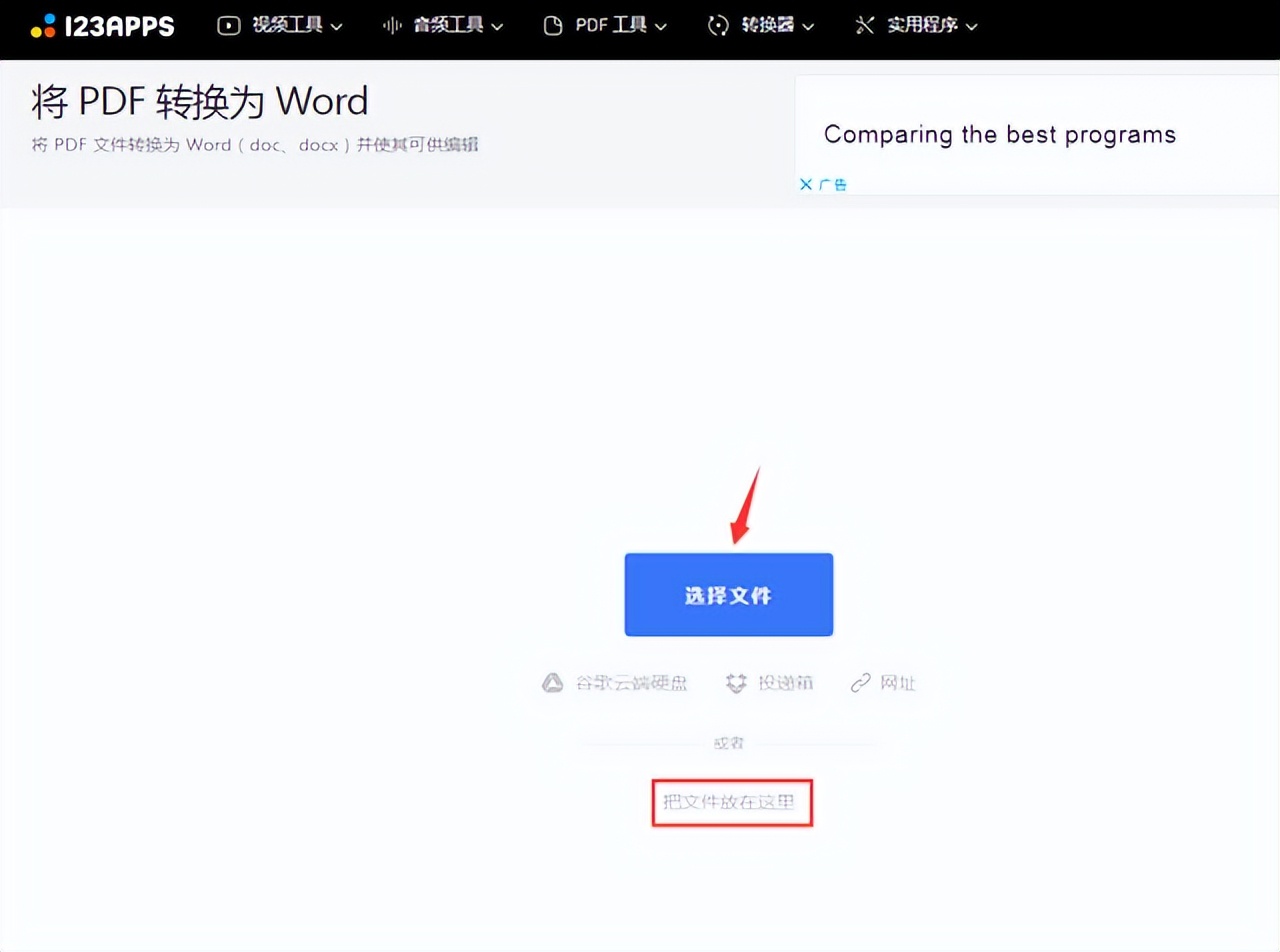
Task: Click the link chain icon
Action: click(x=861, y=683)
